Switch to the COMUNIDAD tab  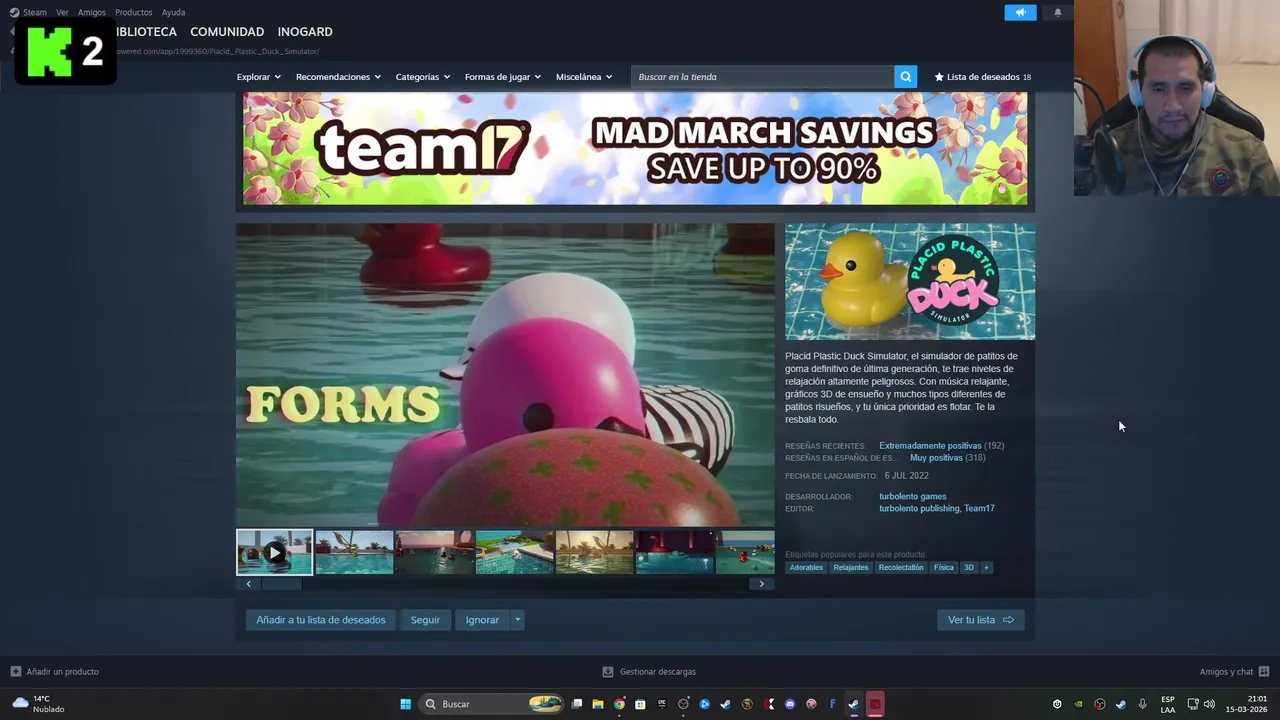[227, 32]
